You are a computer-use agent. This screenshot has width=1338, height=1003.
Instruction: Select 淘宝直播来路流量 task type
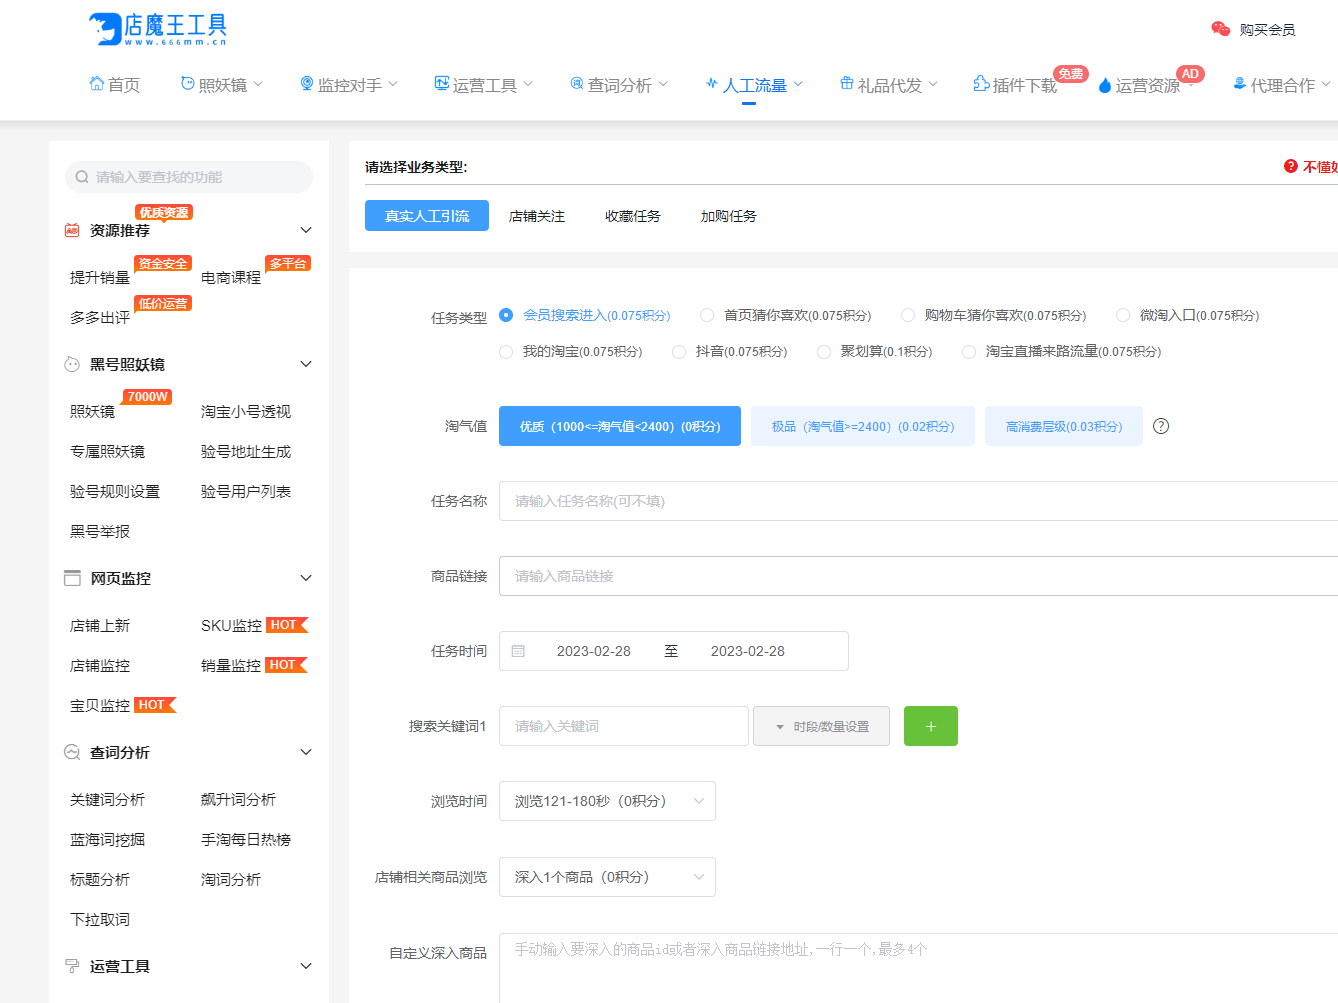pyautogui.click(x=1062, y=351)
